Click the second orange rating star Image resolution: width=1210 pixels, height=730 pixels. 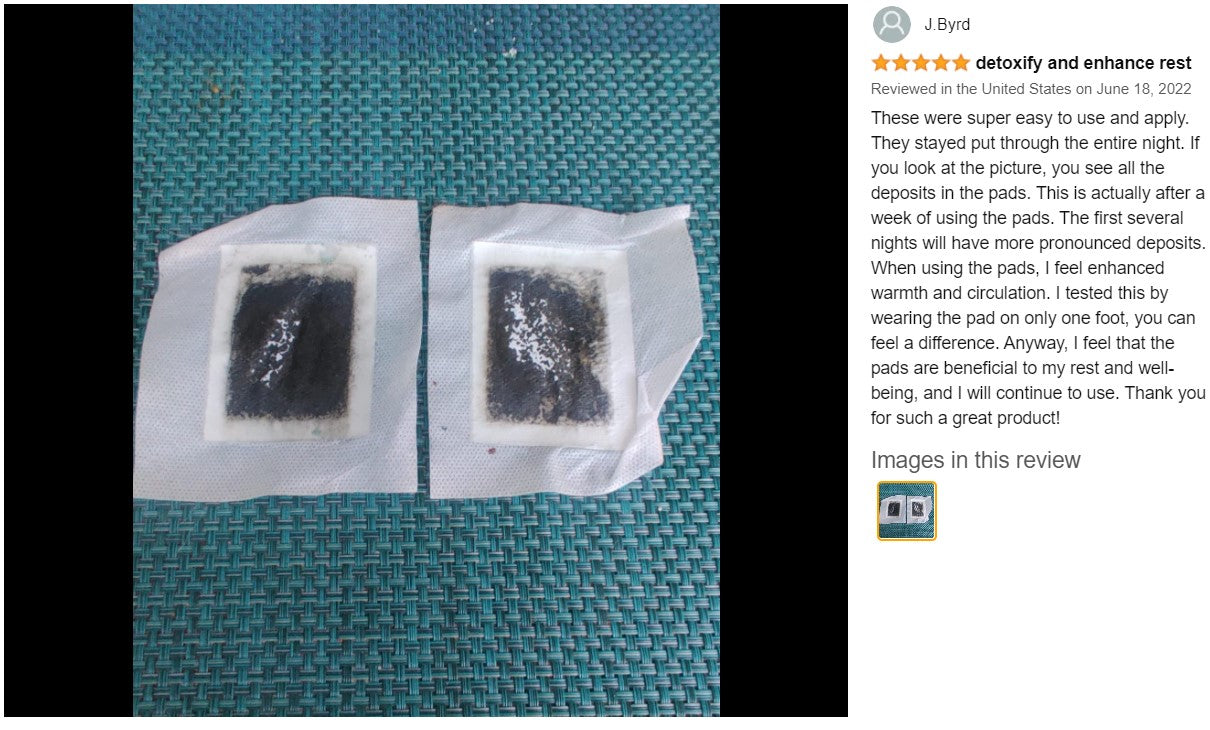click(901, 63)
